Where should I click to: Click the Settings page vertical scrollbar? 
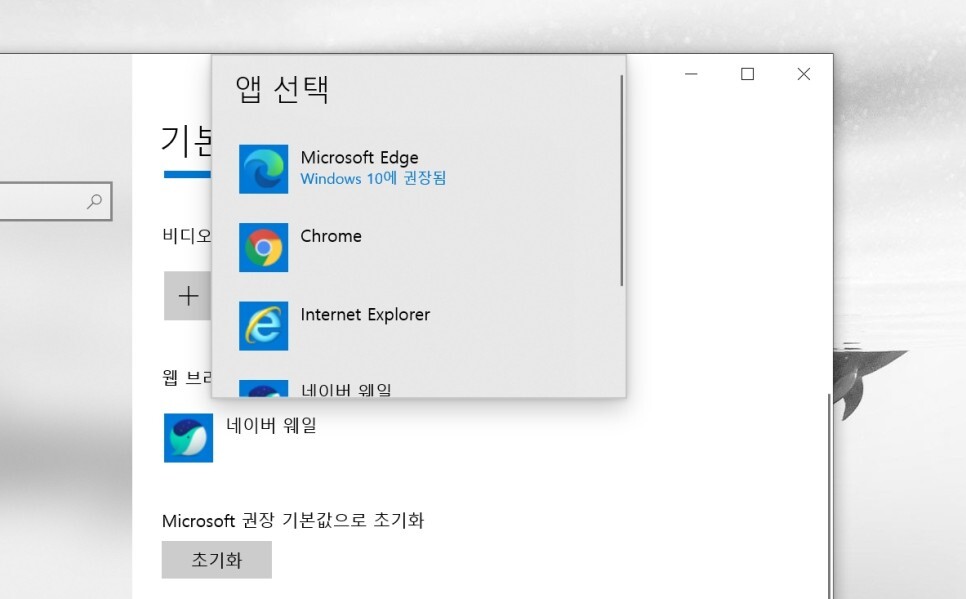[829, 496]
